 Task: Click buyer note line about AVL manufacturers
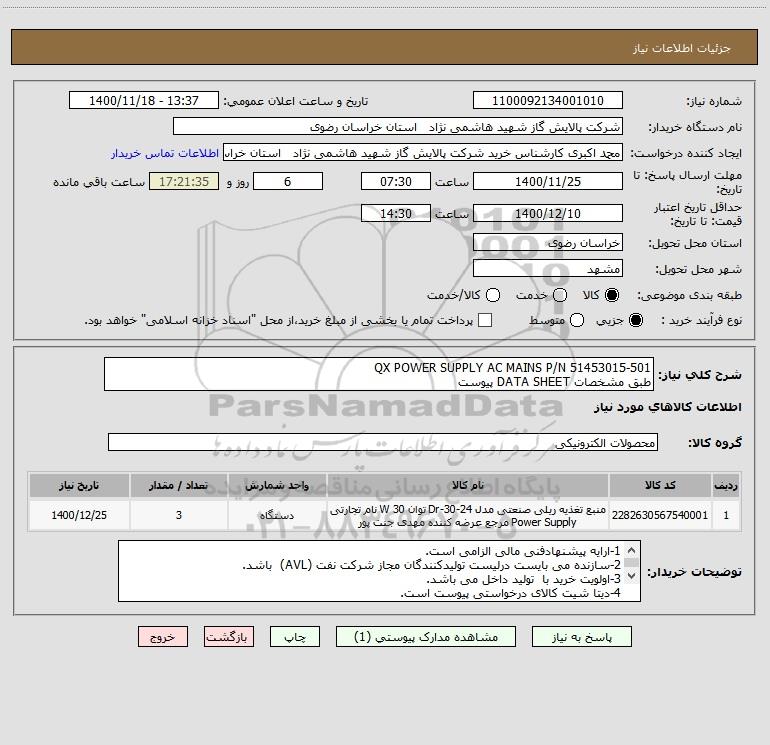coord(431,565)
